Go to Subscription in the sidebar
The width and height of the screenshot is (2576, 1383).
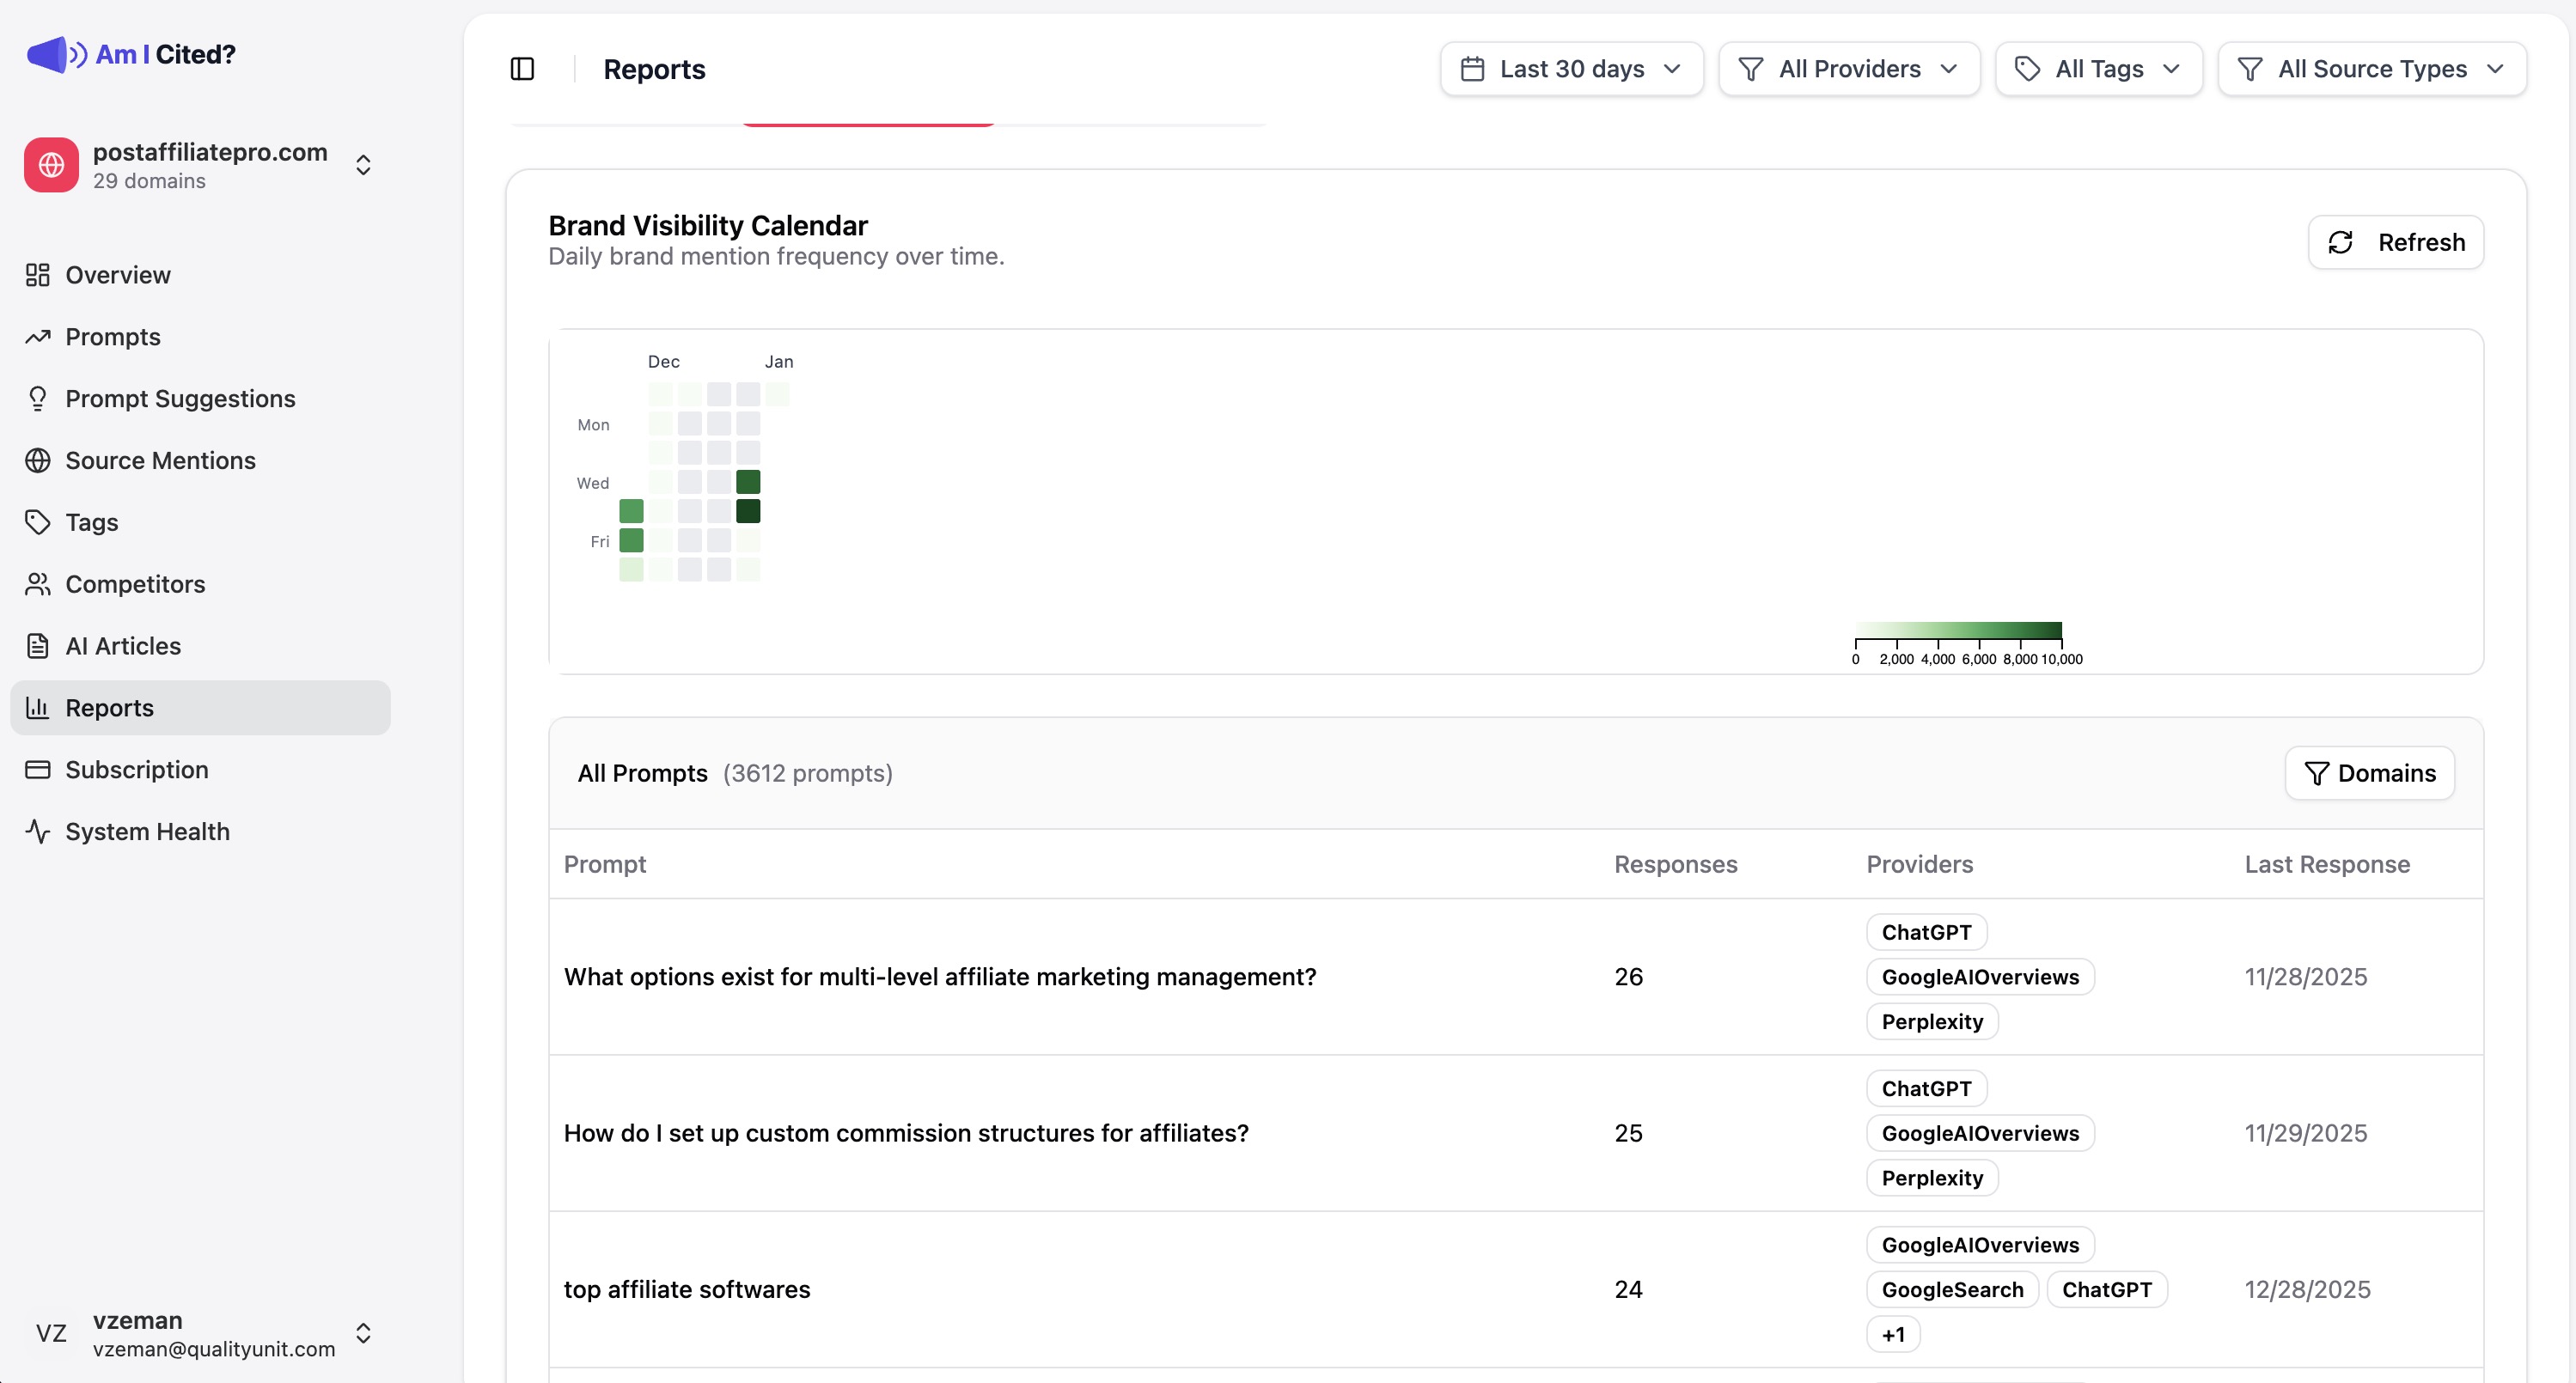[137, 770]
